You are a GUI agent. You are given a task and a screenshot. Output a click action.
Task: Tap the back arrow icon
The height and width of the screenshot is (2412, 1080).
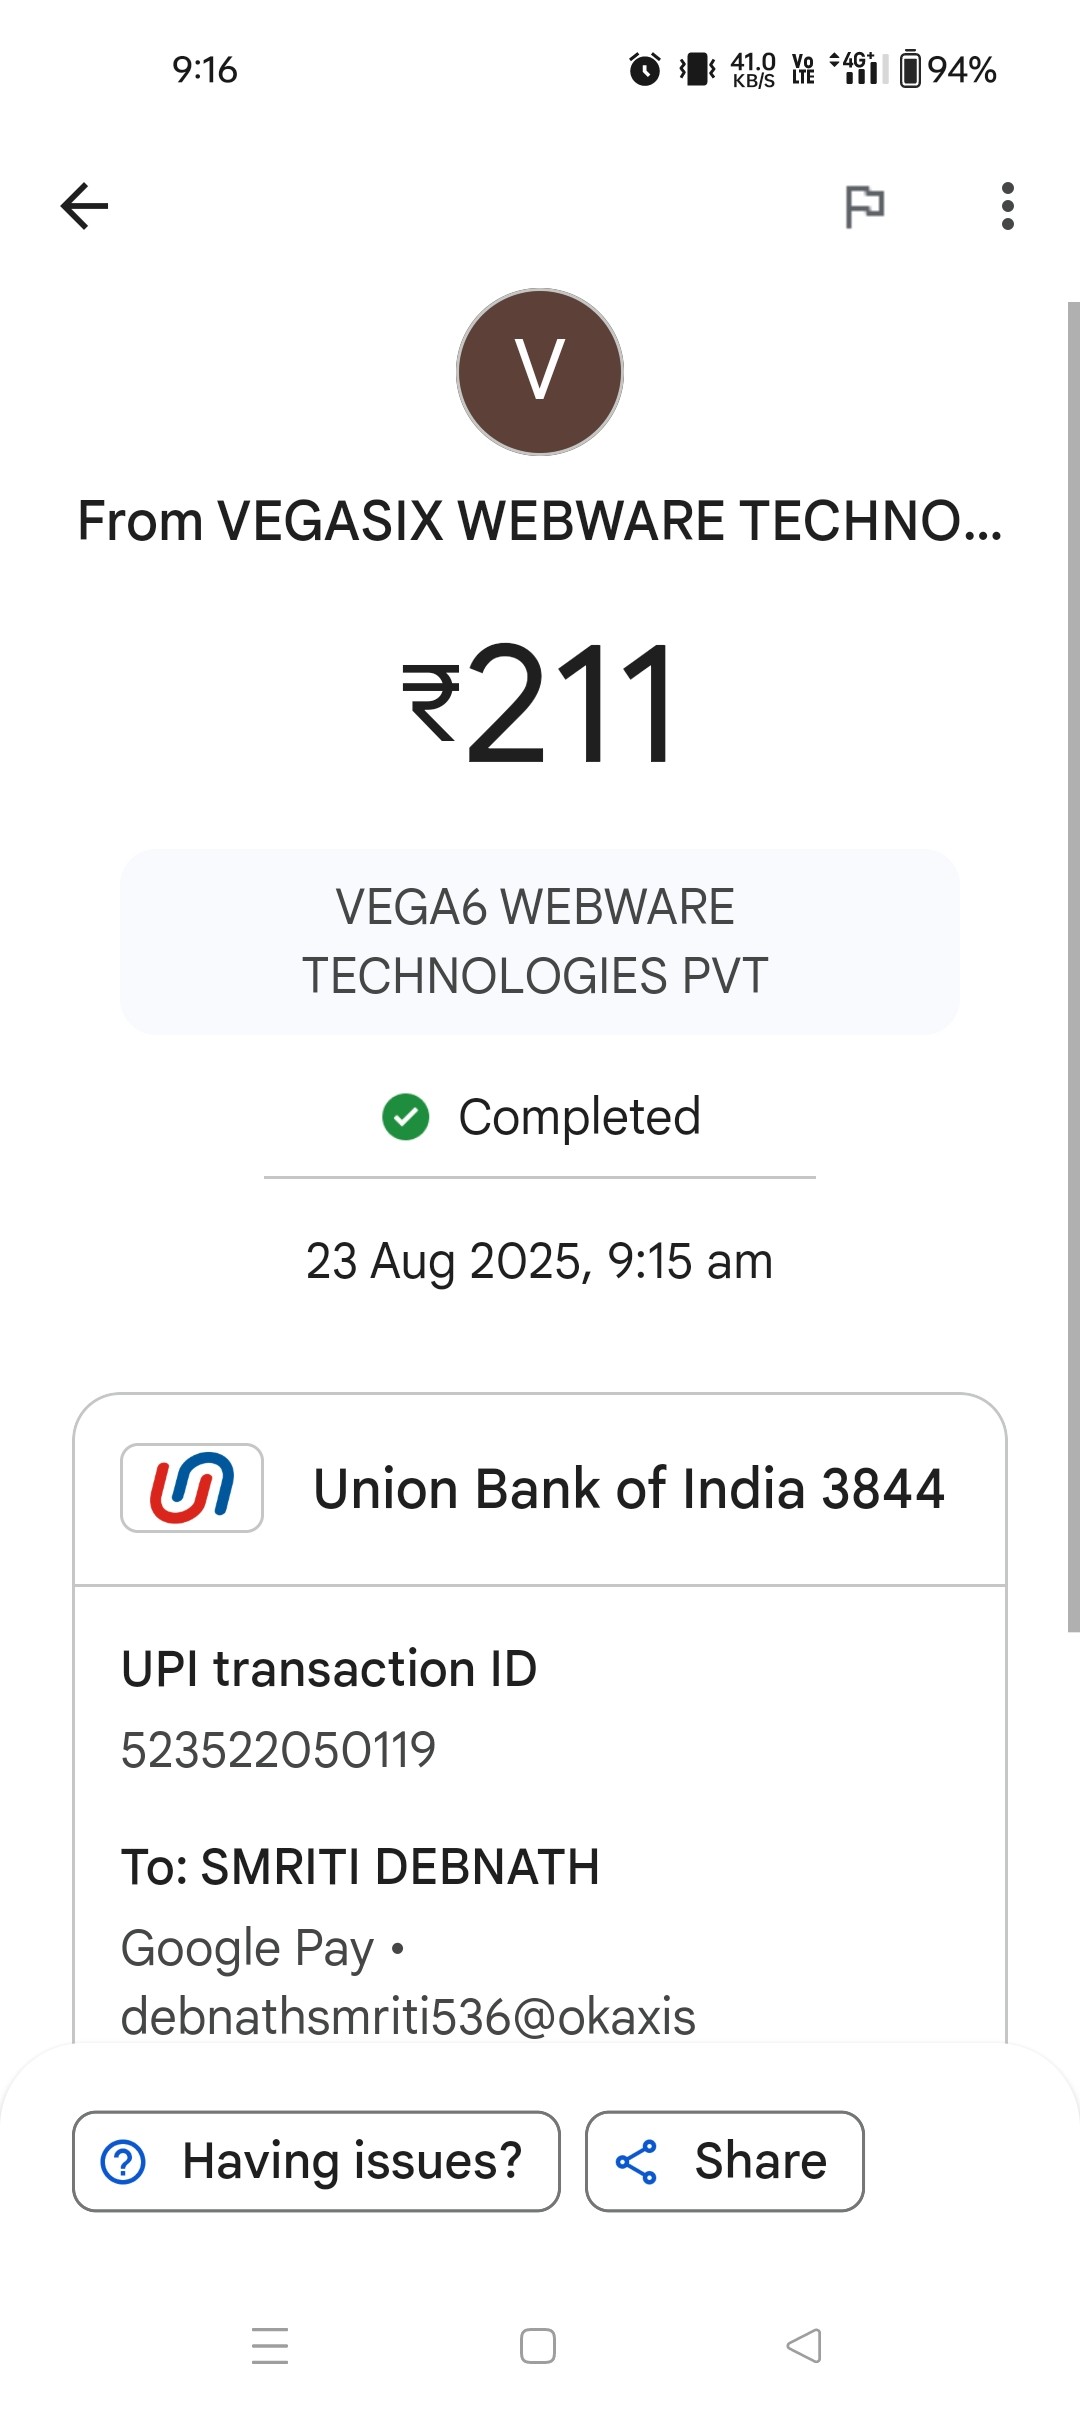pos(85,206)
